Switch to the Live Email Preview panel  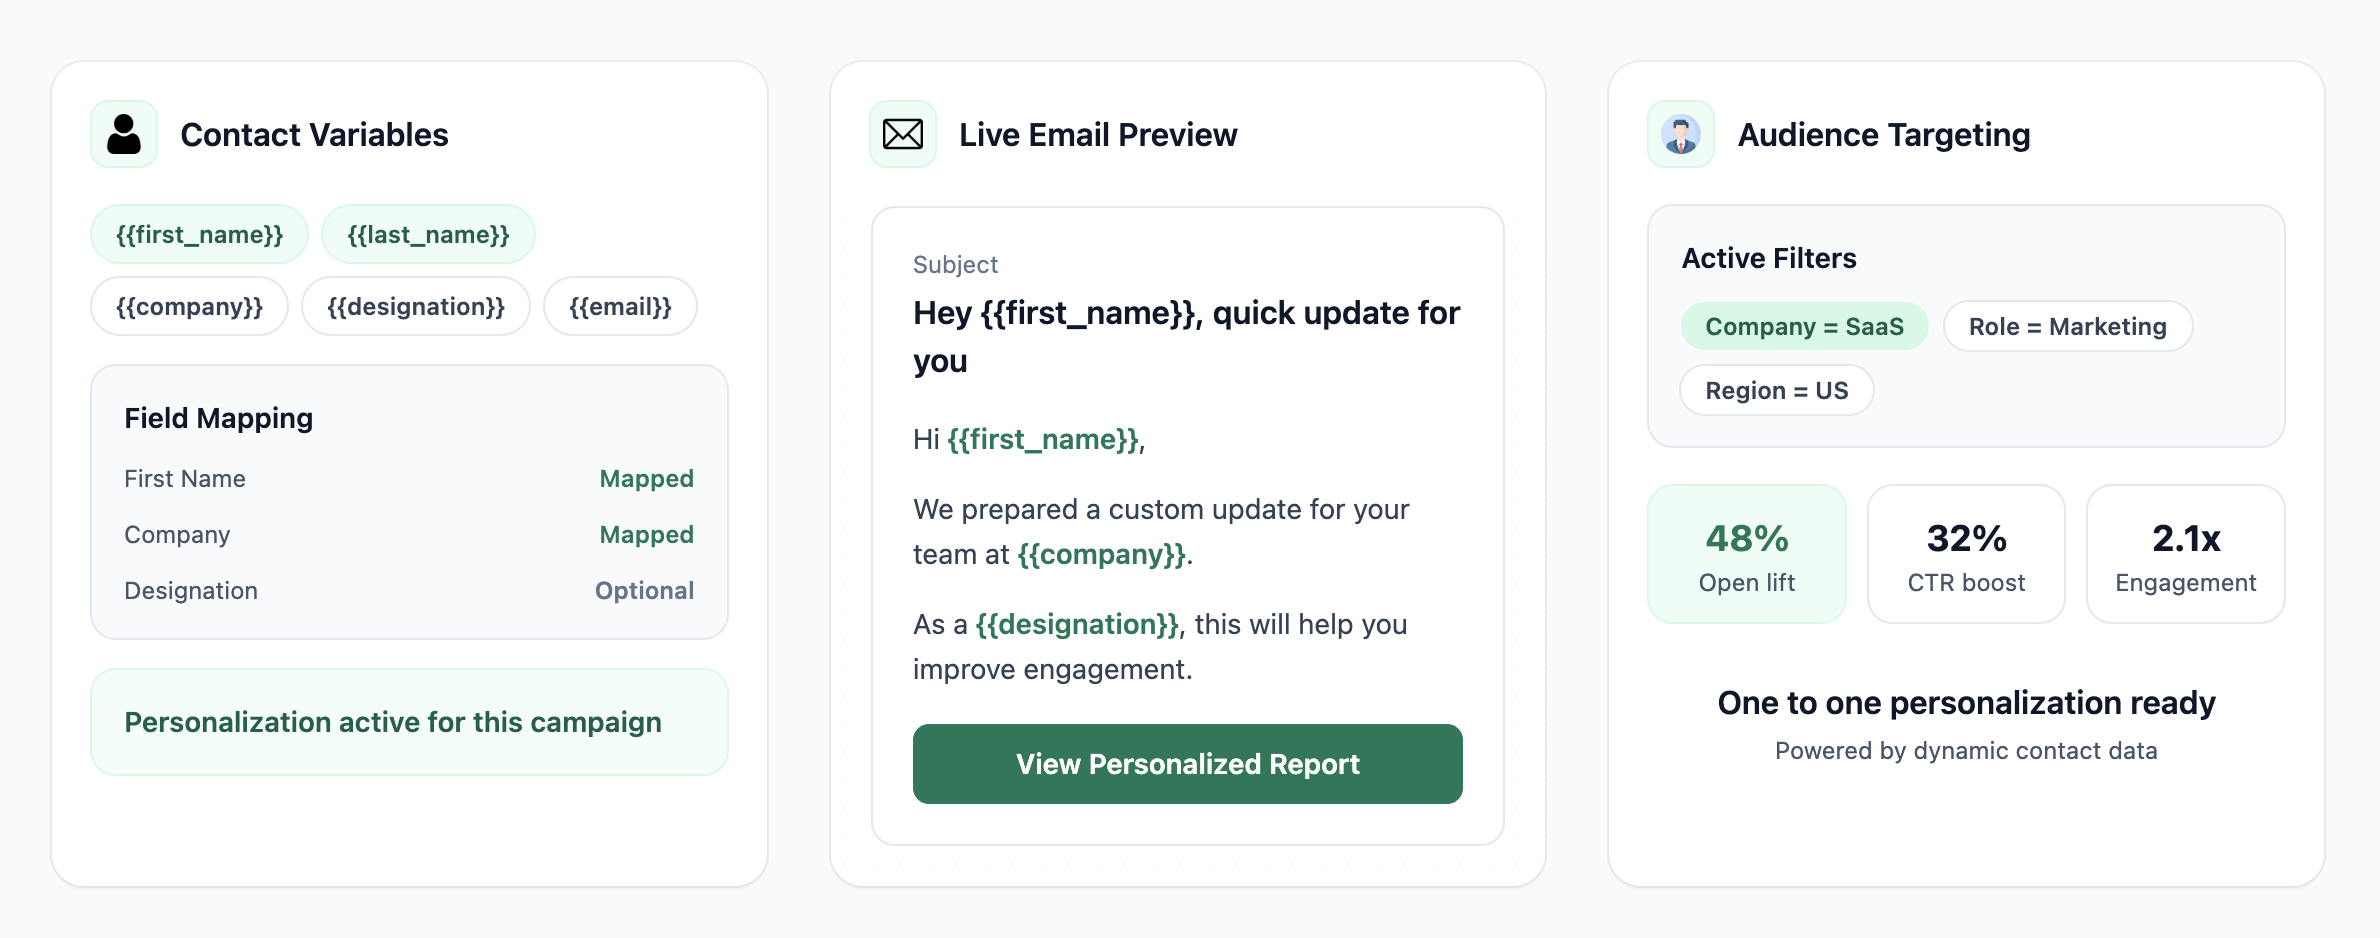point(1098,134)
